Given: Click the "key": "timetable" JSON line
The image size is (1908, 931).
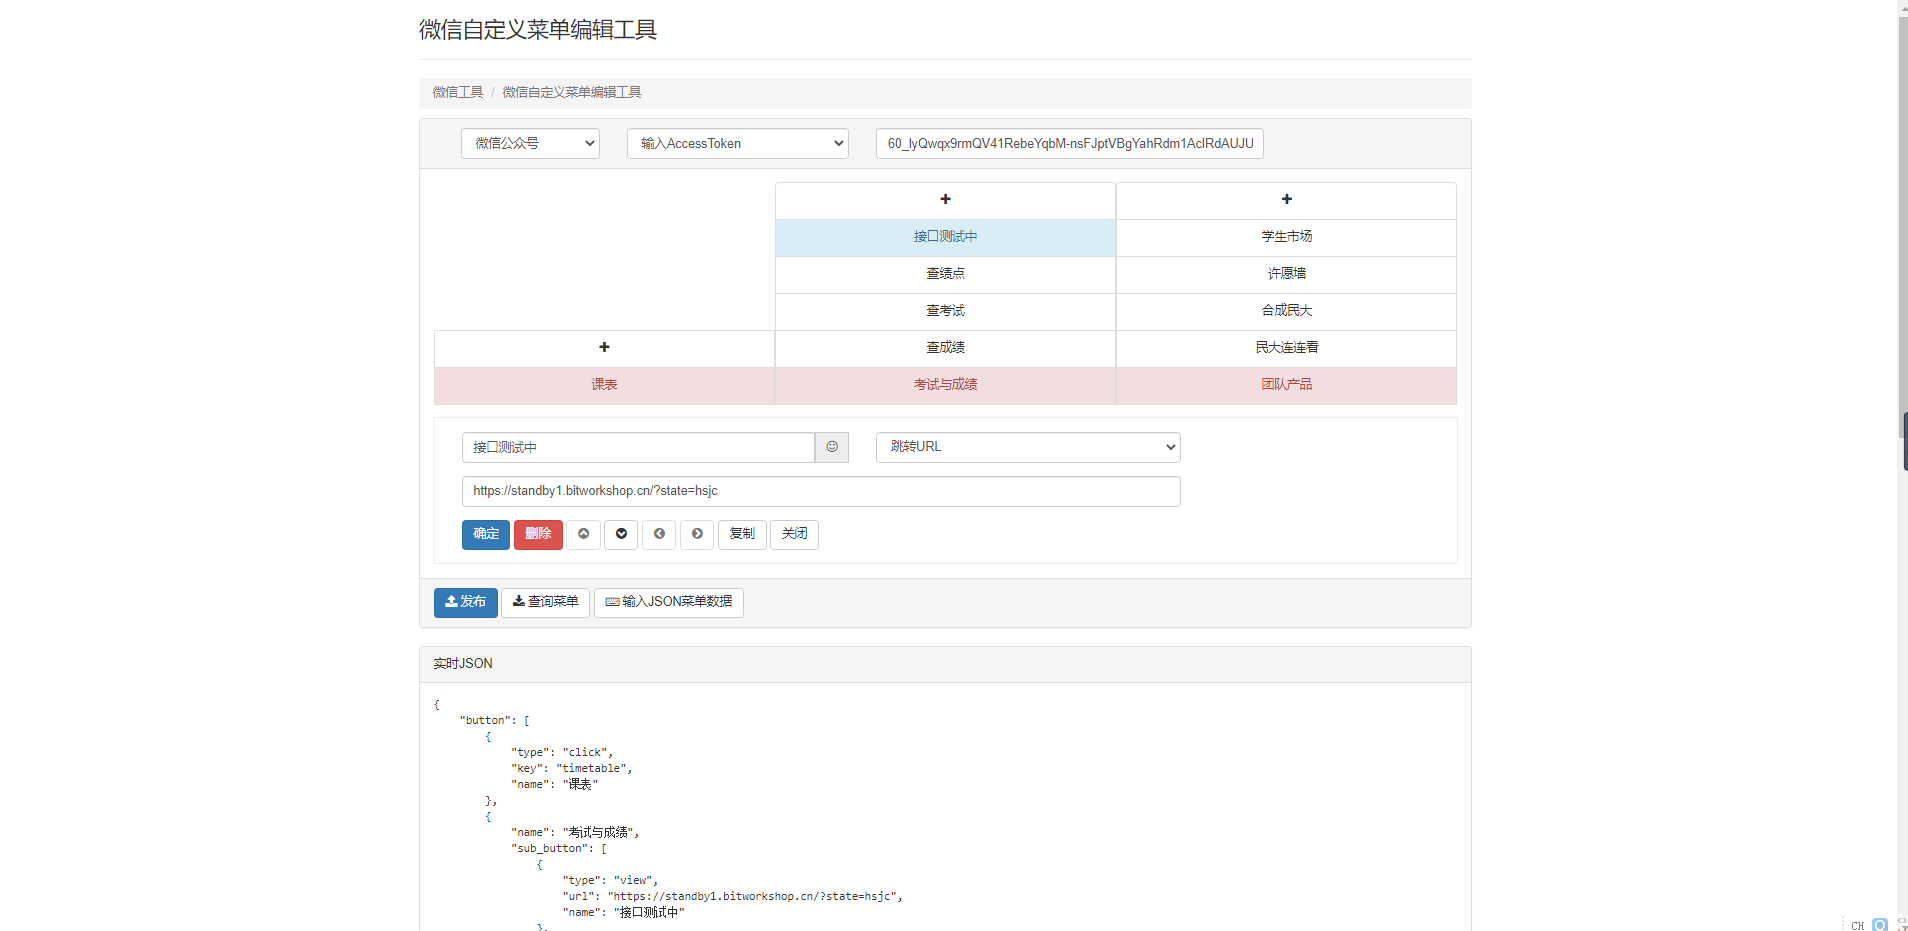Looking at the screenshot, I should click(572, 768).
